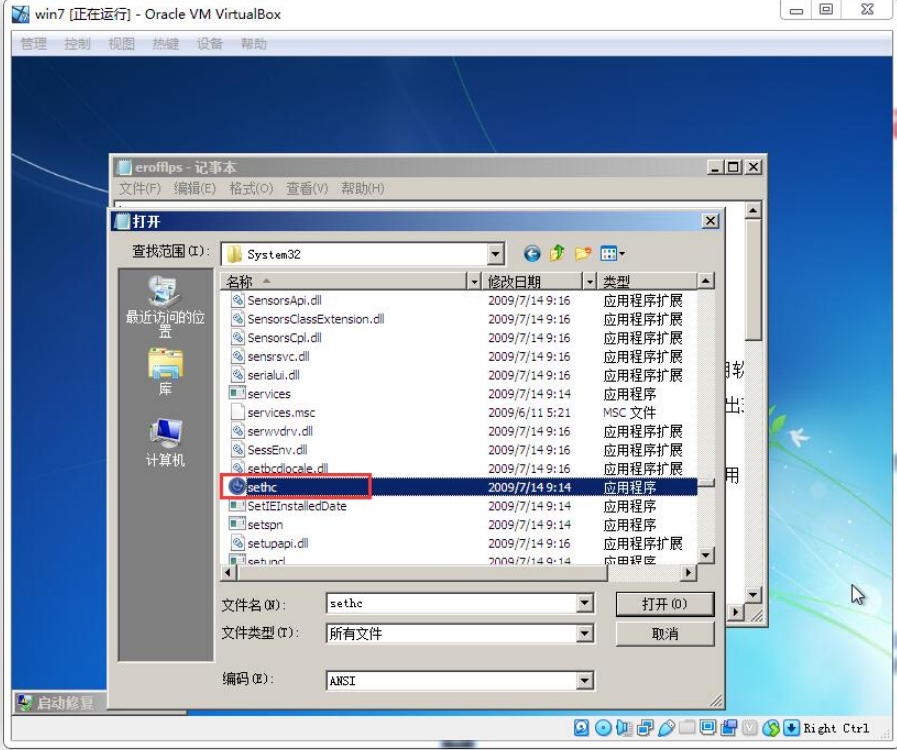
Task: Click VirtualBox hard disk activity status icon
Action: [581, 728]
